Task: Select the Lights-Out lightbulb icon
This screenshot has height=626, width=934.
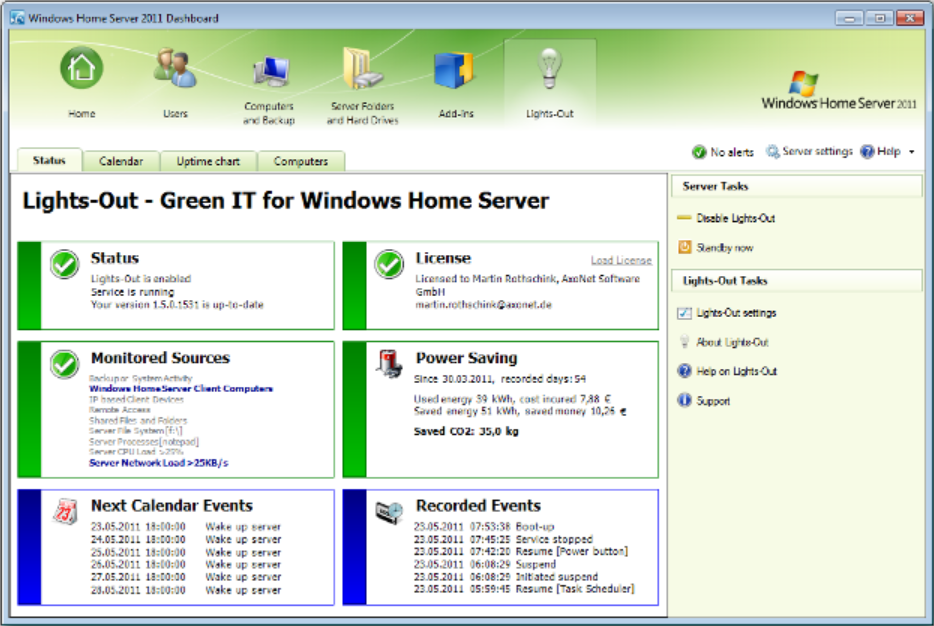Action: (549, 68)
